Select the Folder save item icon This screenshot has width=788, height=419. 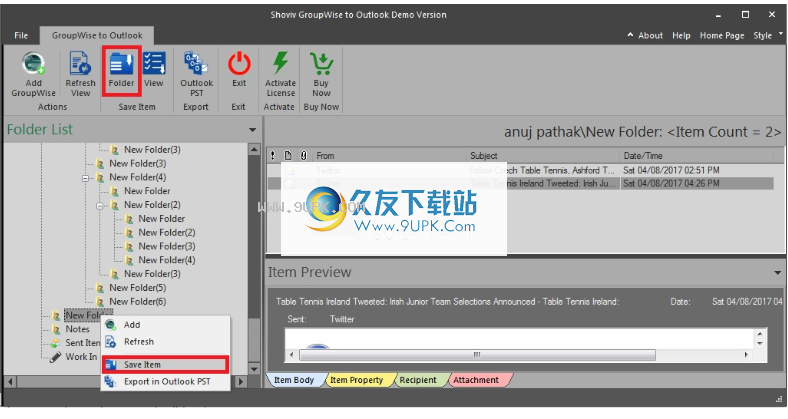[121, 64]
